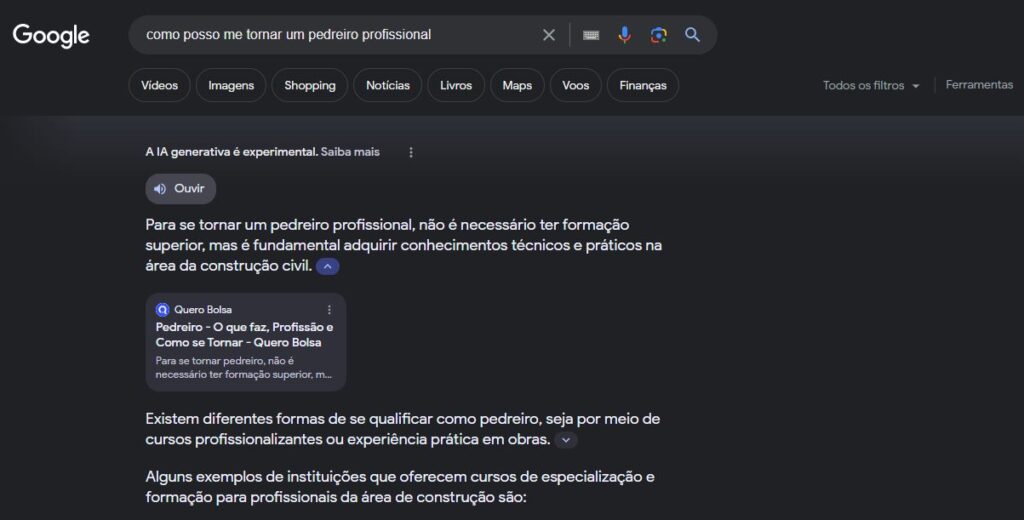This screenshot has width=1024, height=520.
Task: Start voice search with microphone icon
Action: [x=624, y=35]
